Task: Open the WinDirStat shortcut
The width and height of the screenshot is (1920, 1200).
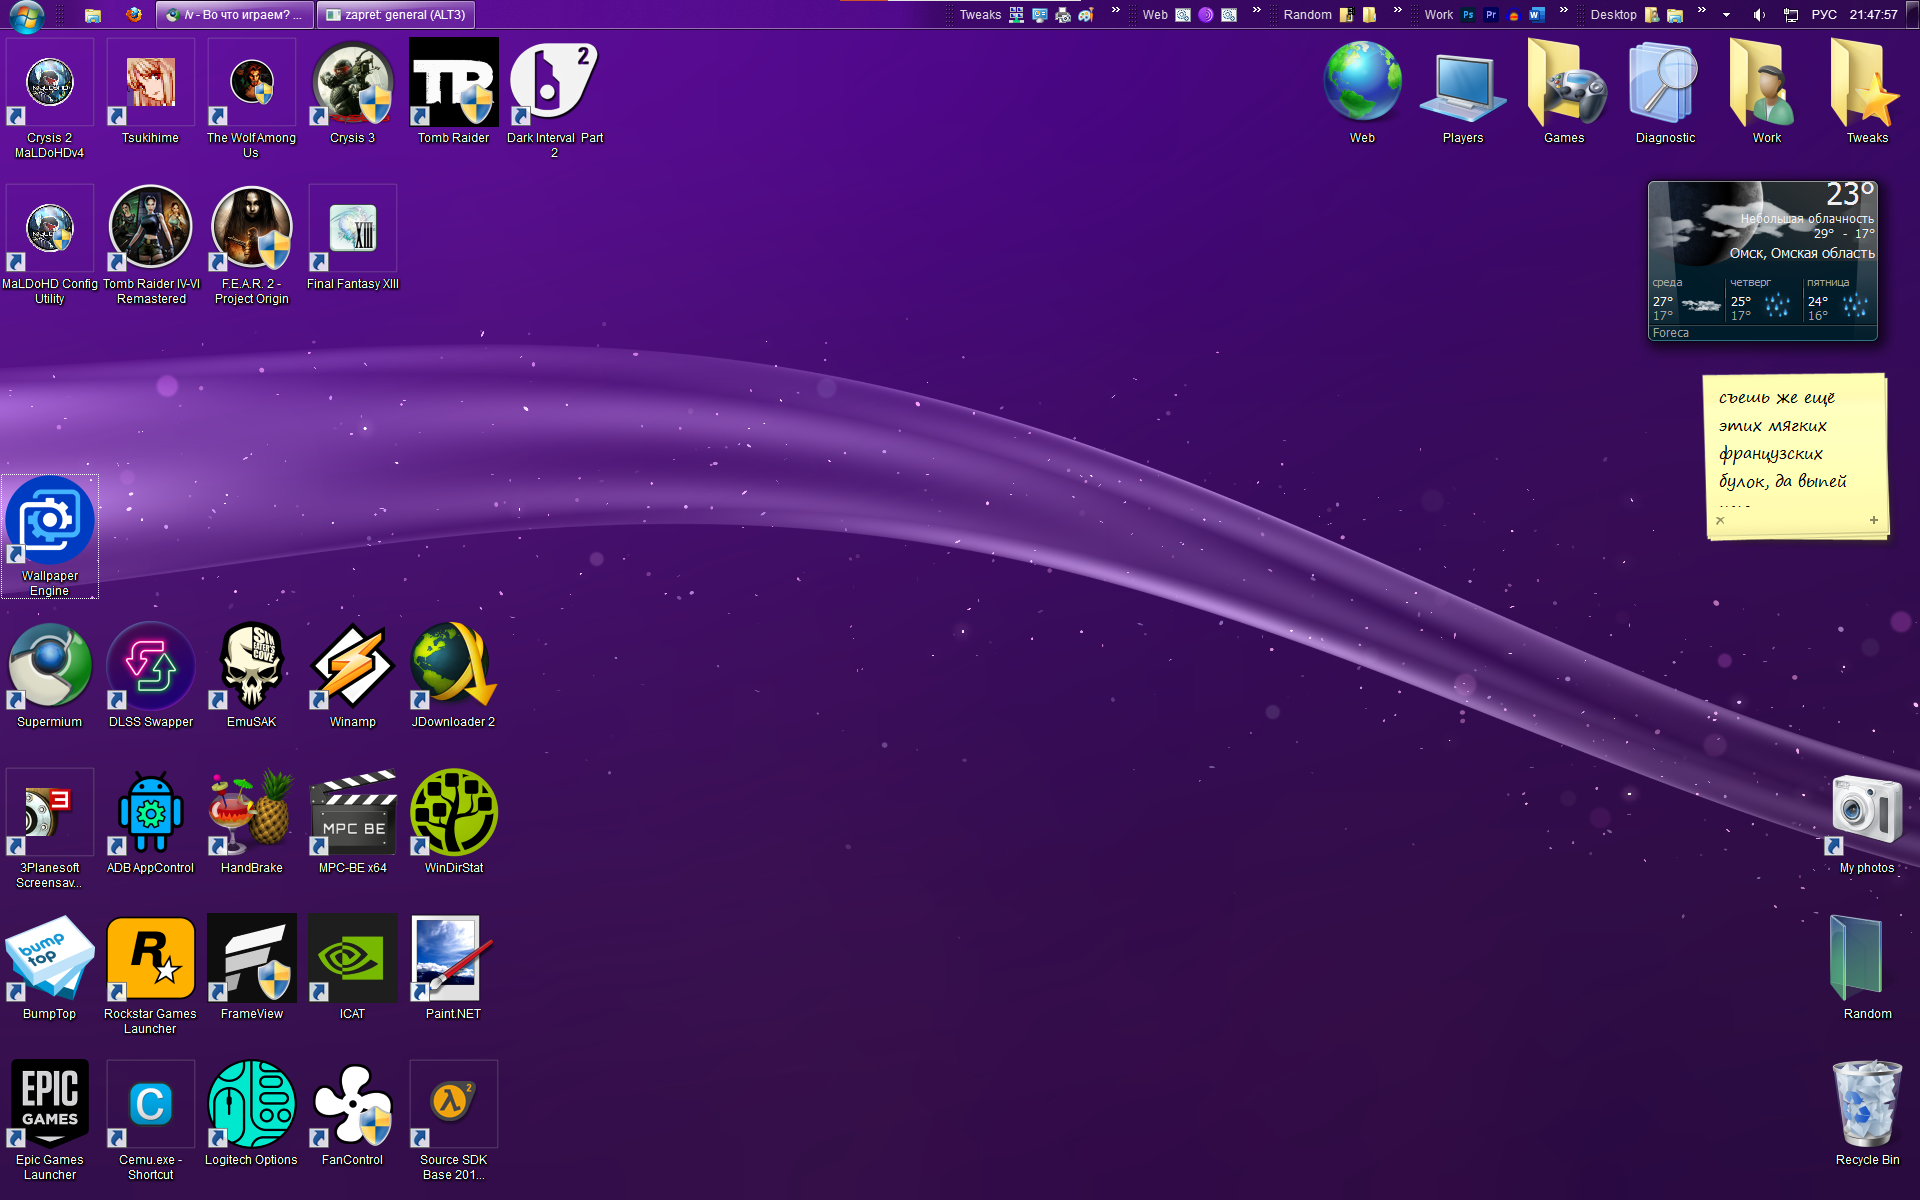Action: (453, 813)
